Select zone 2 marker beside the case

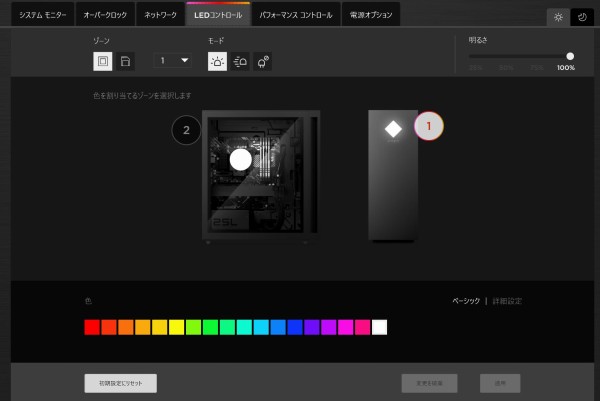[x=186, y=130]
